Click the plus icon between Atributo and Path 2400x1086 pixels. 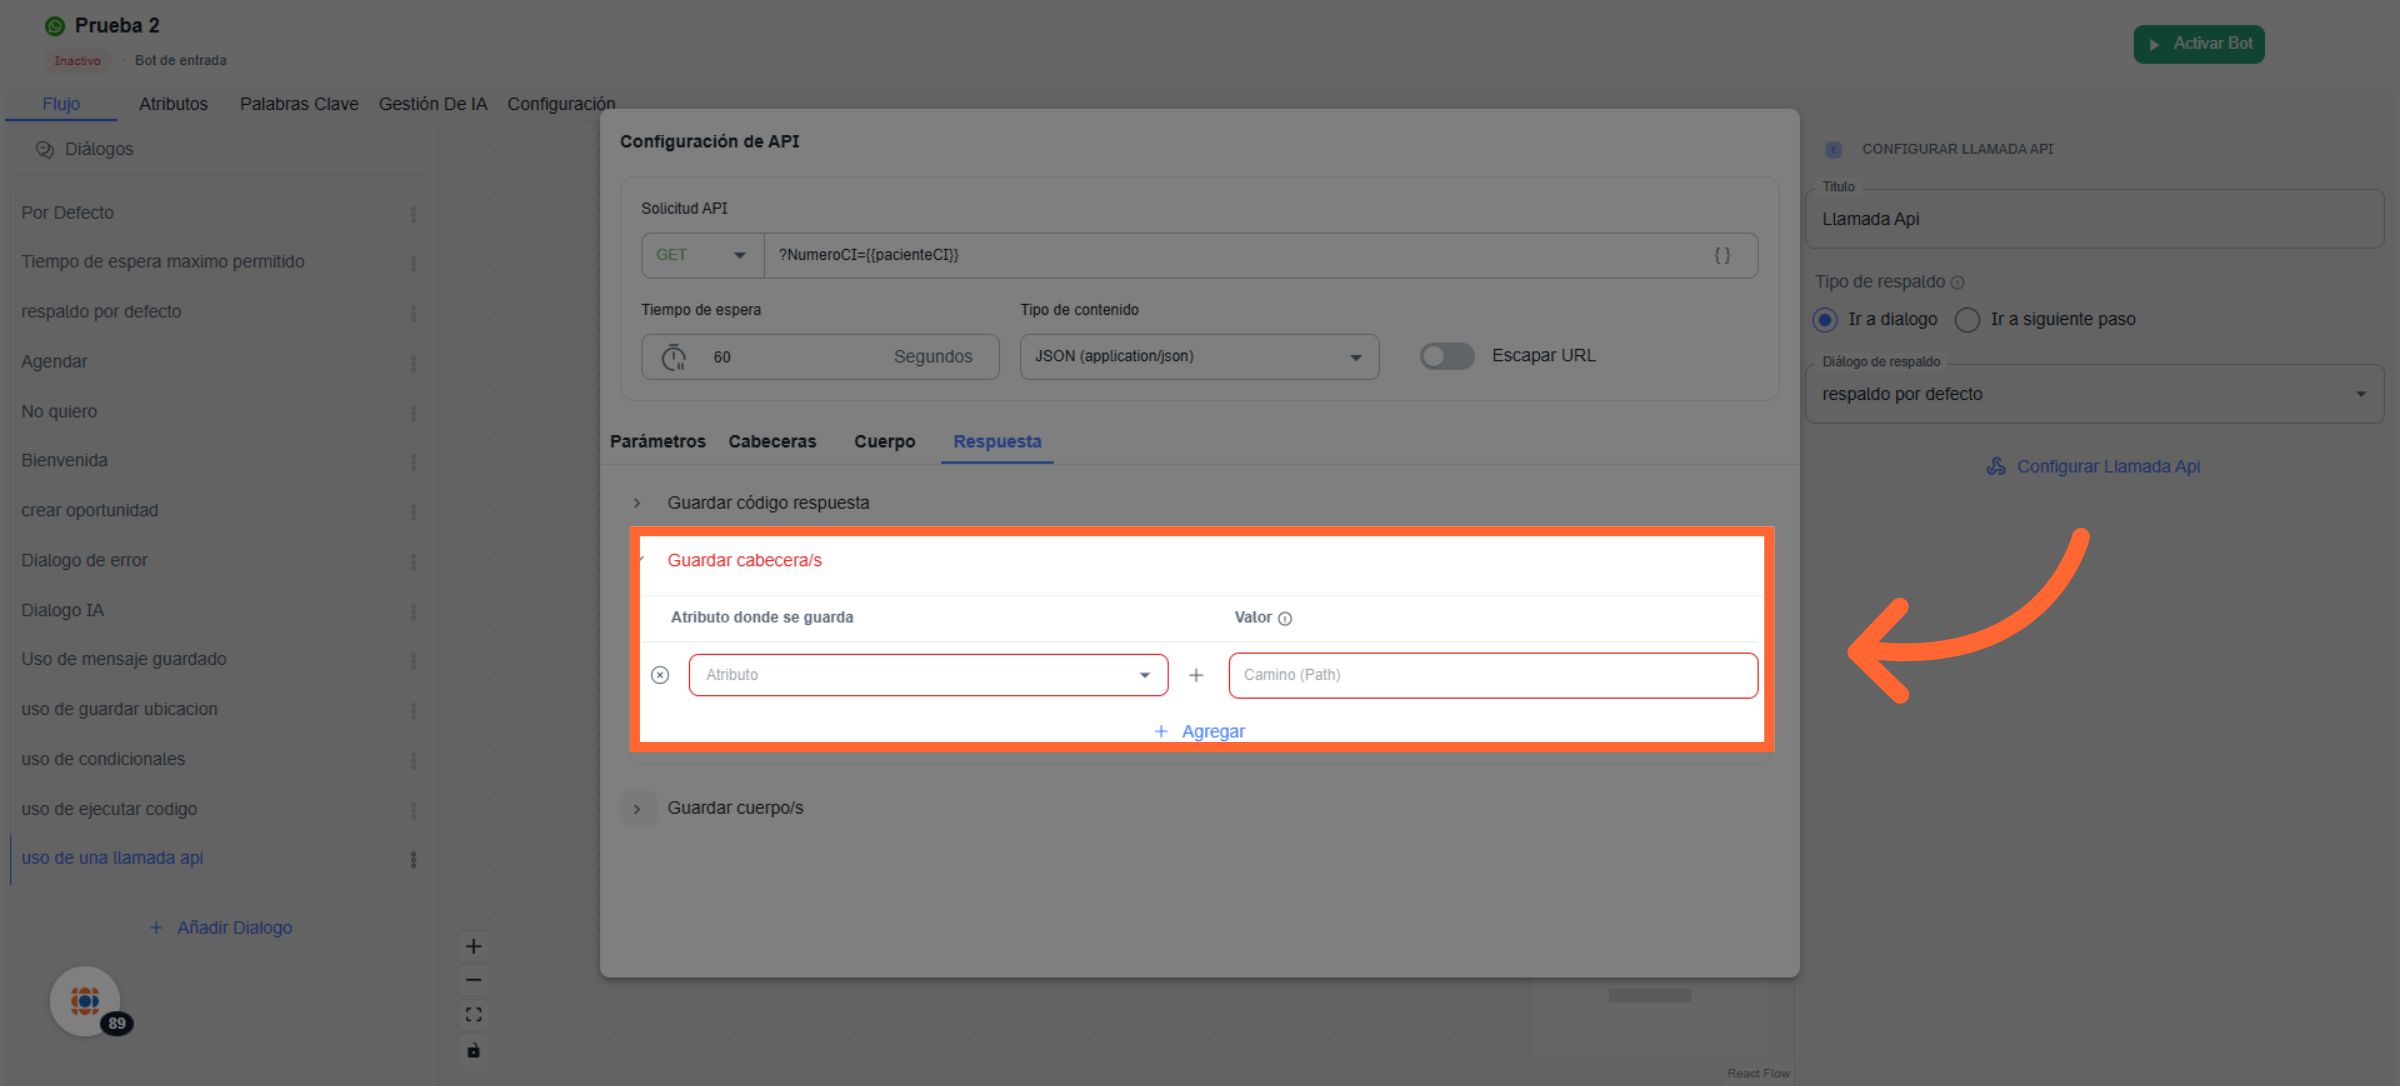[1196, 676]
